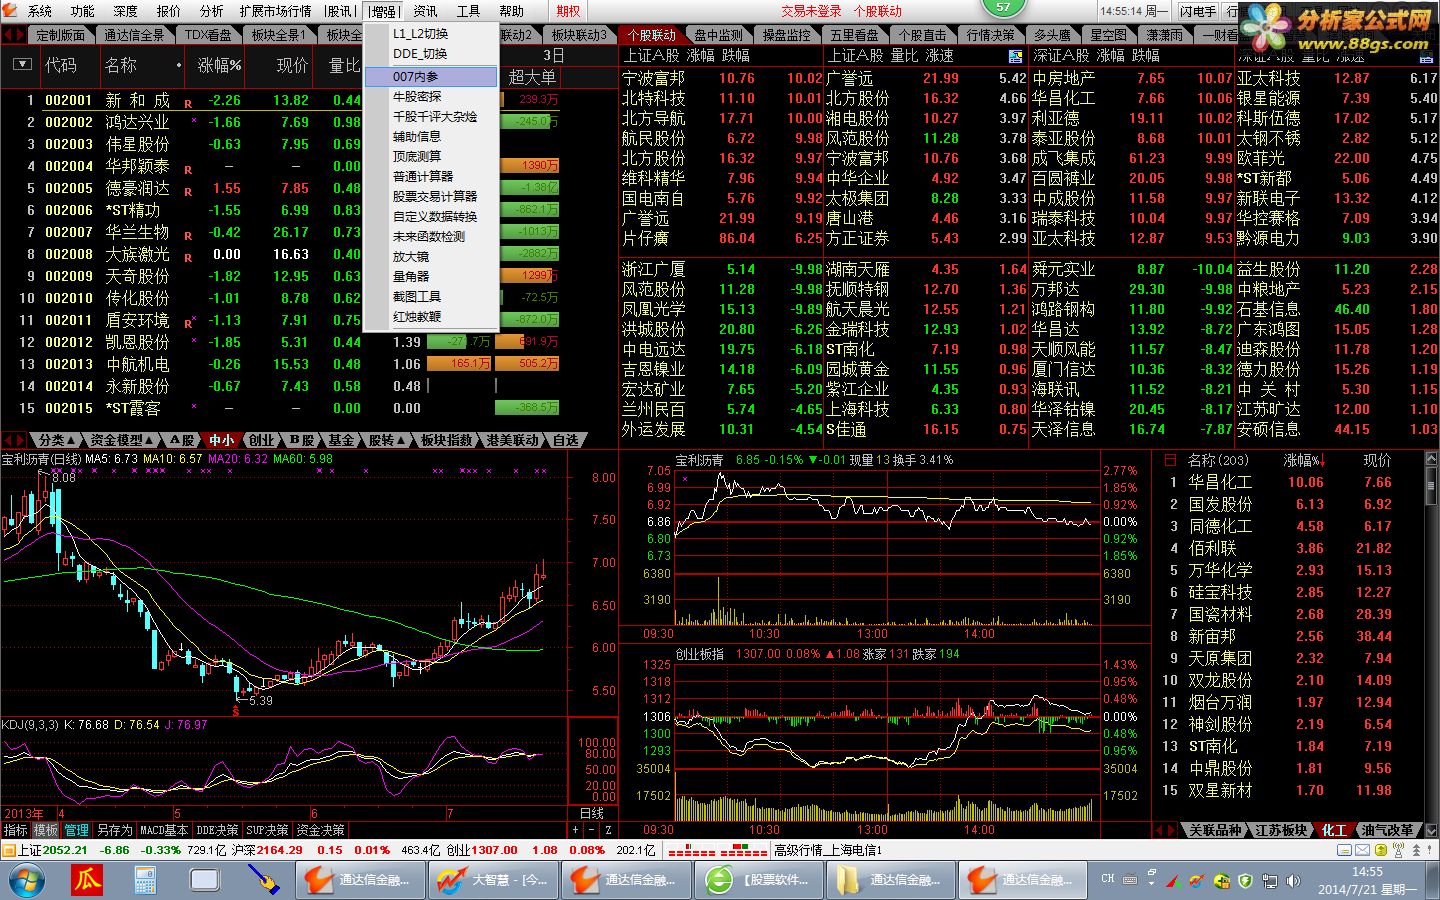Open the 系统 menu in the menu bar
Viewport: 1440px width, 900px height.
(40, 11)
